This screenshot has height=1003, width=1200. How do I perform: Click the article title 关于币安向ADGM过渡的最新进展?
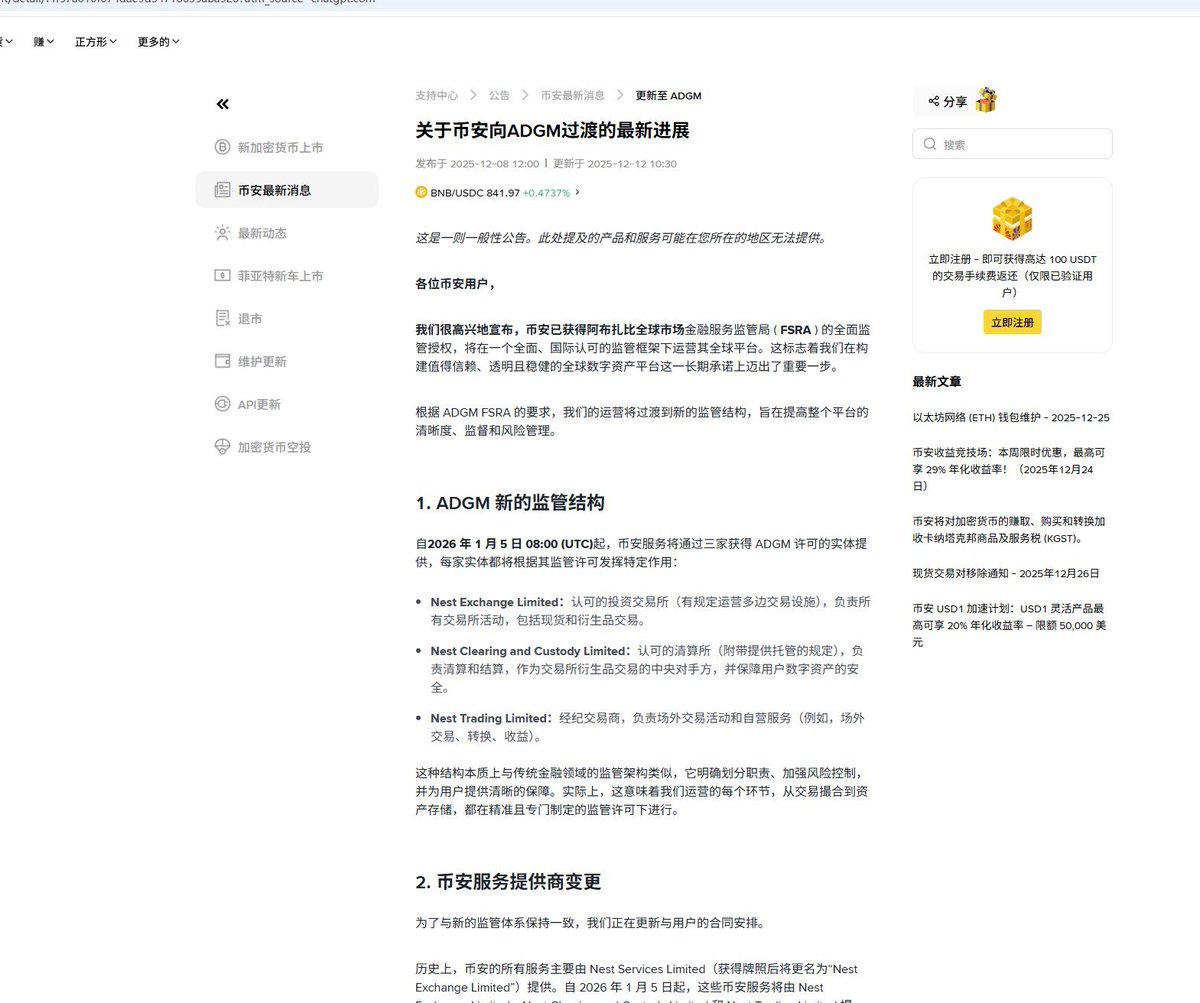[553, 131]
